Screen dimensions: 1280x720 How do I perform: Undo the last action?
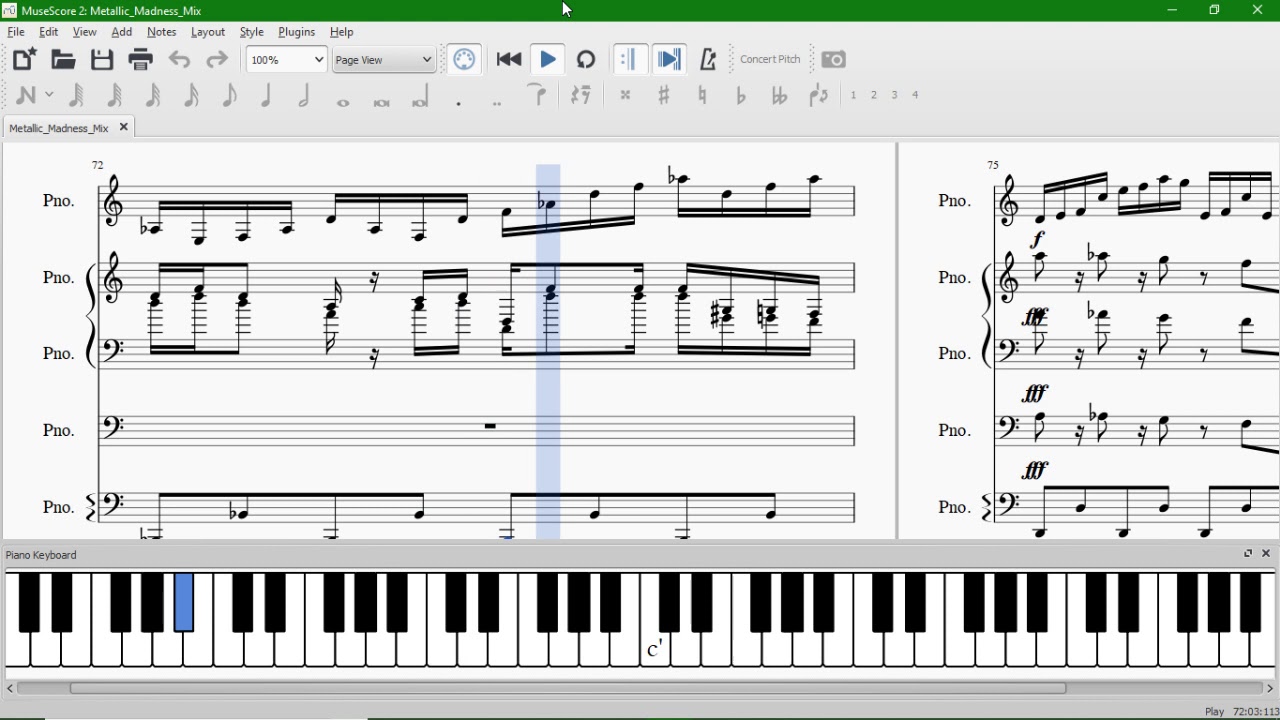[179, 60]
